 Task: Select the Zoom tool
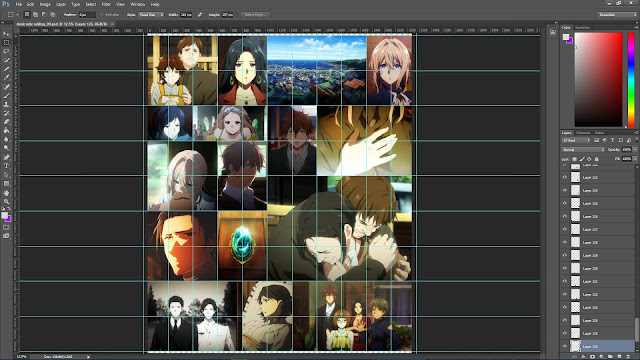(6, 201)
